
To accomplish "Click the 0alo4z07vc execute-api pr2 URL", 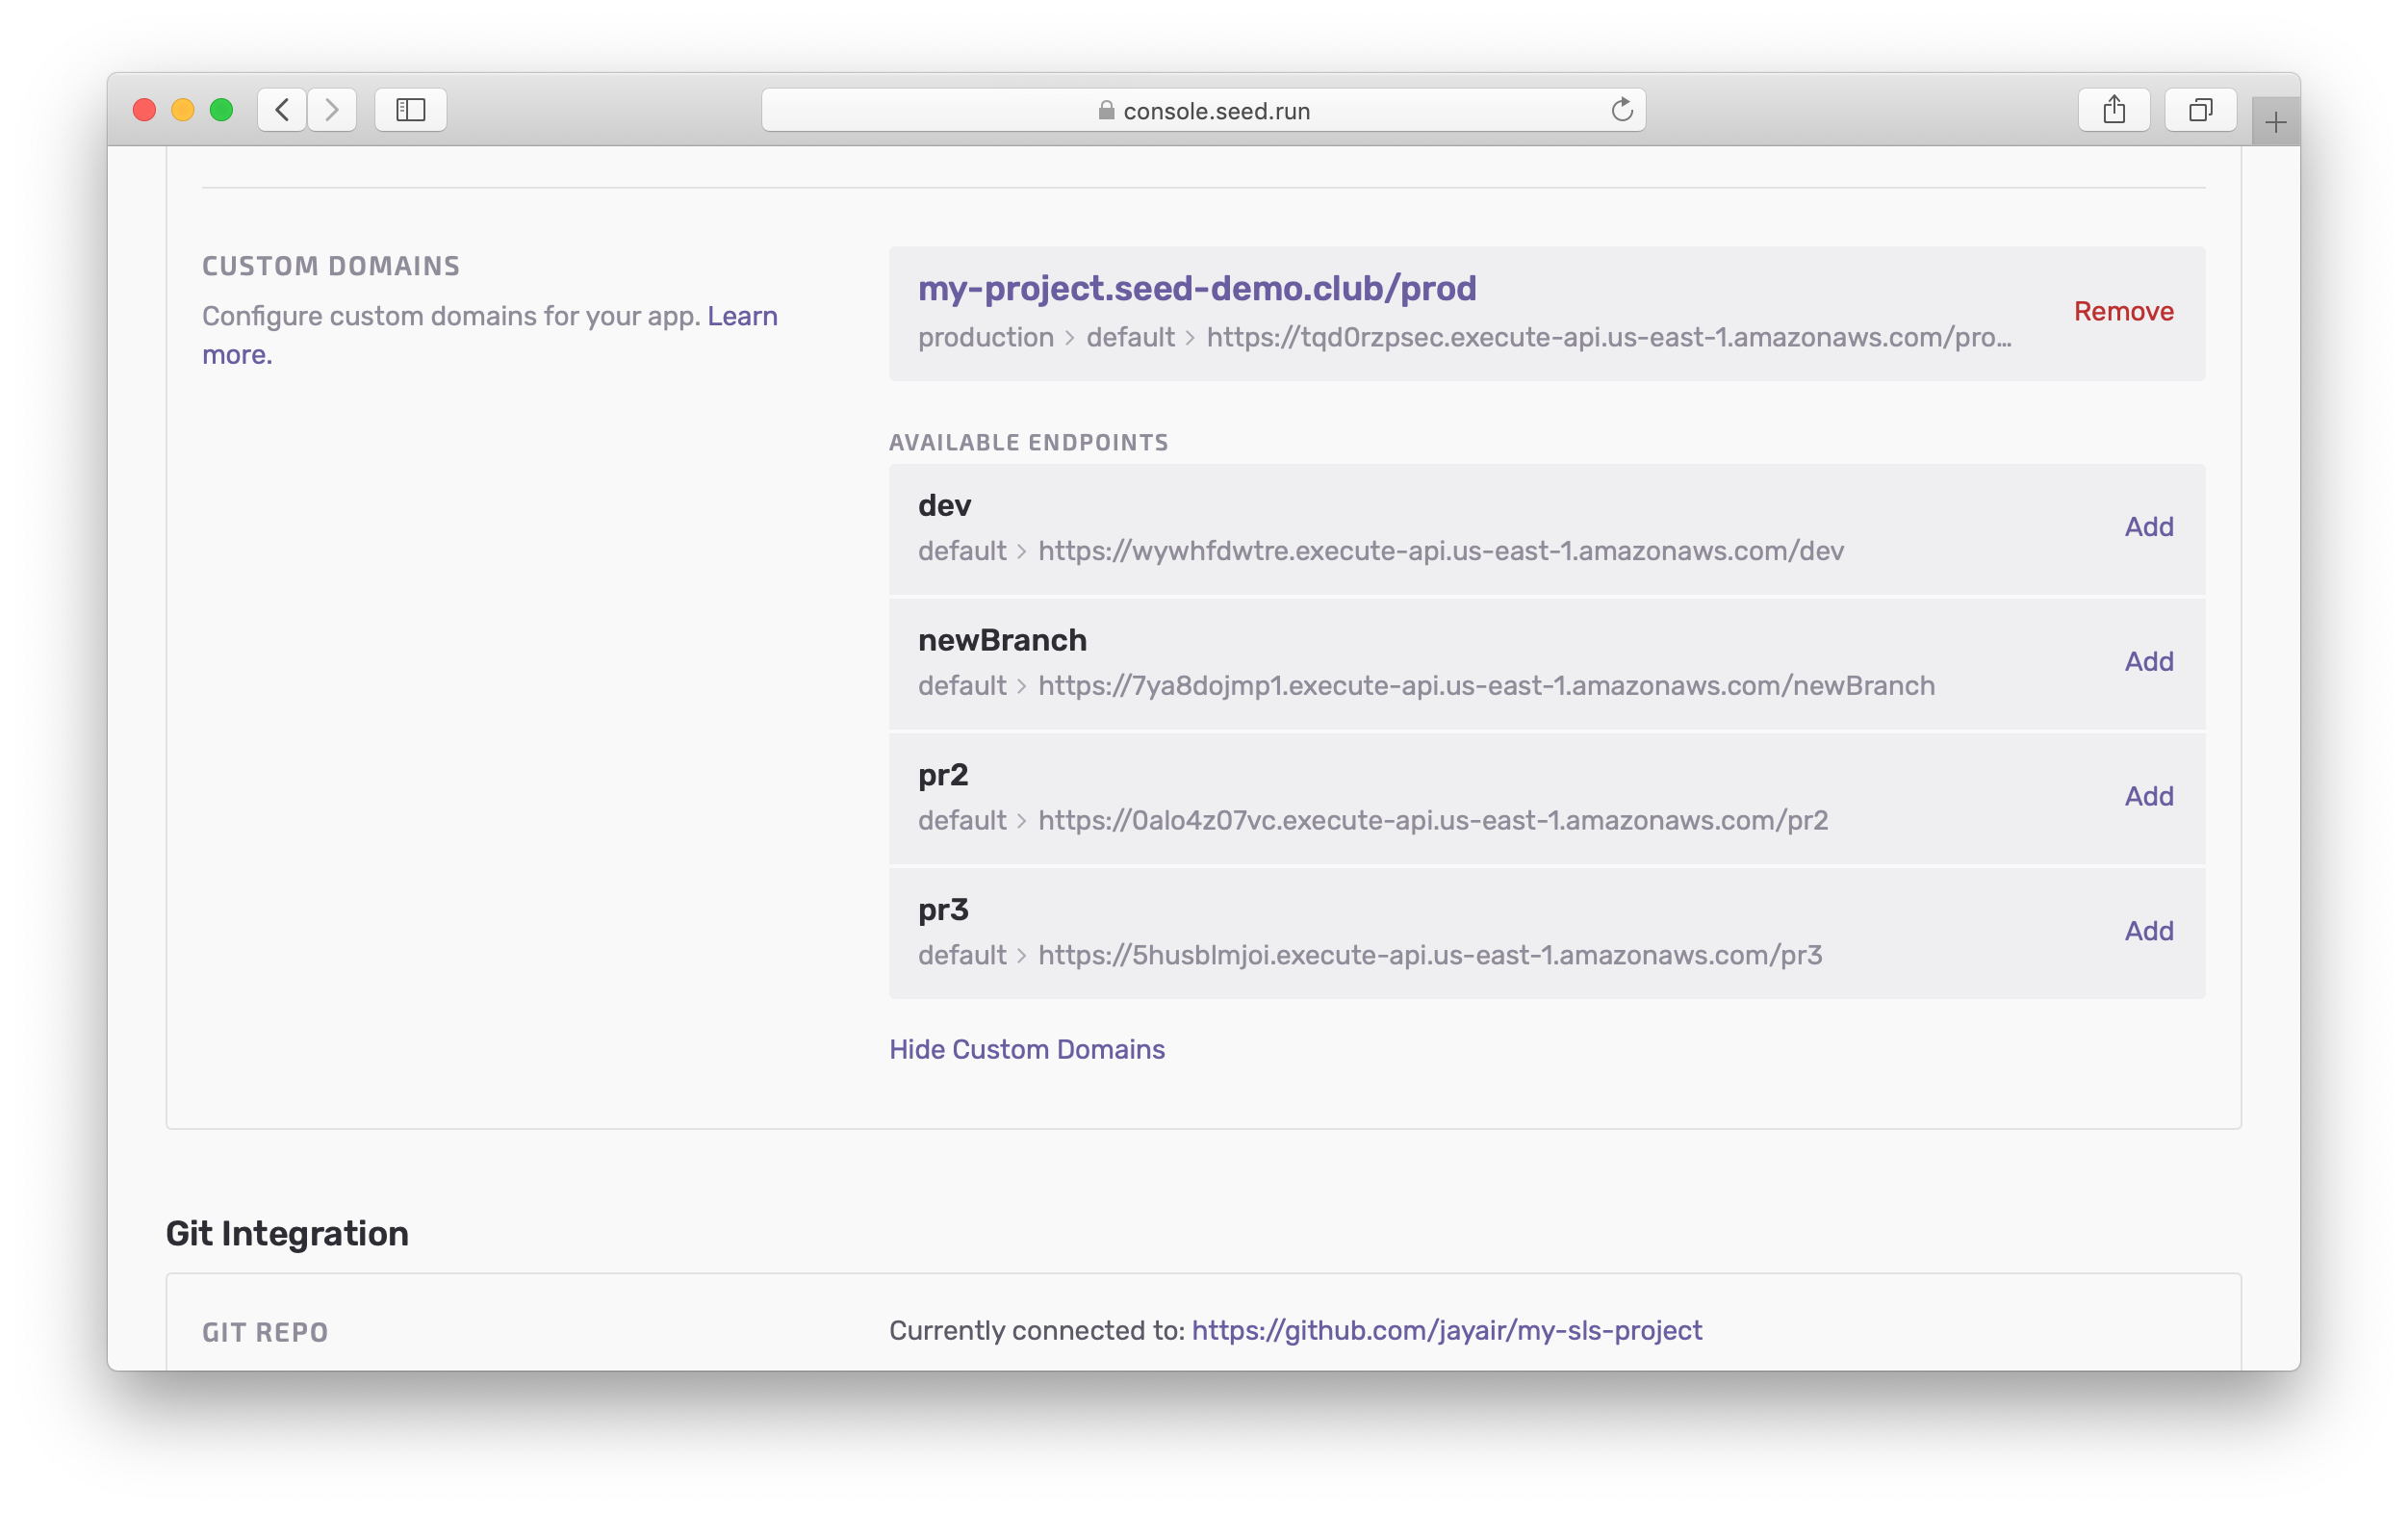I will click(x=1433, y=821).
